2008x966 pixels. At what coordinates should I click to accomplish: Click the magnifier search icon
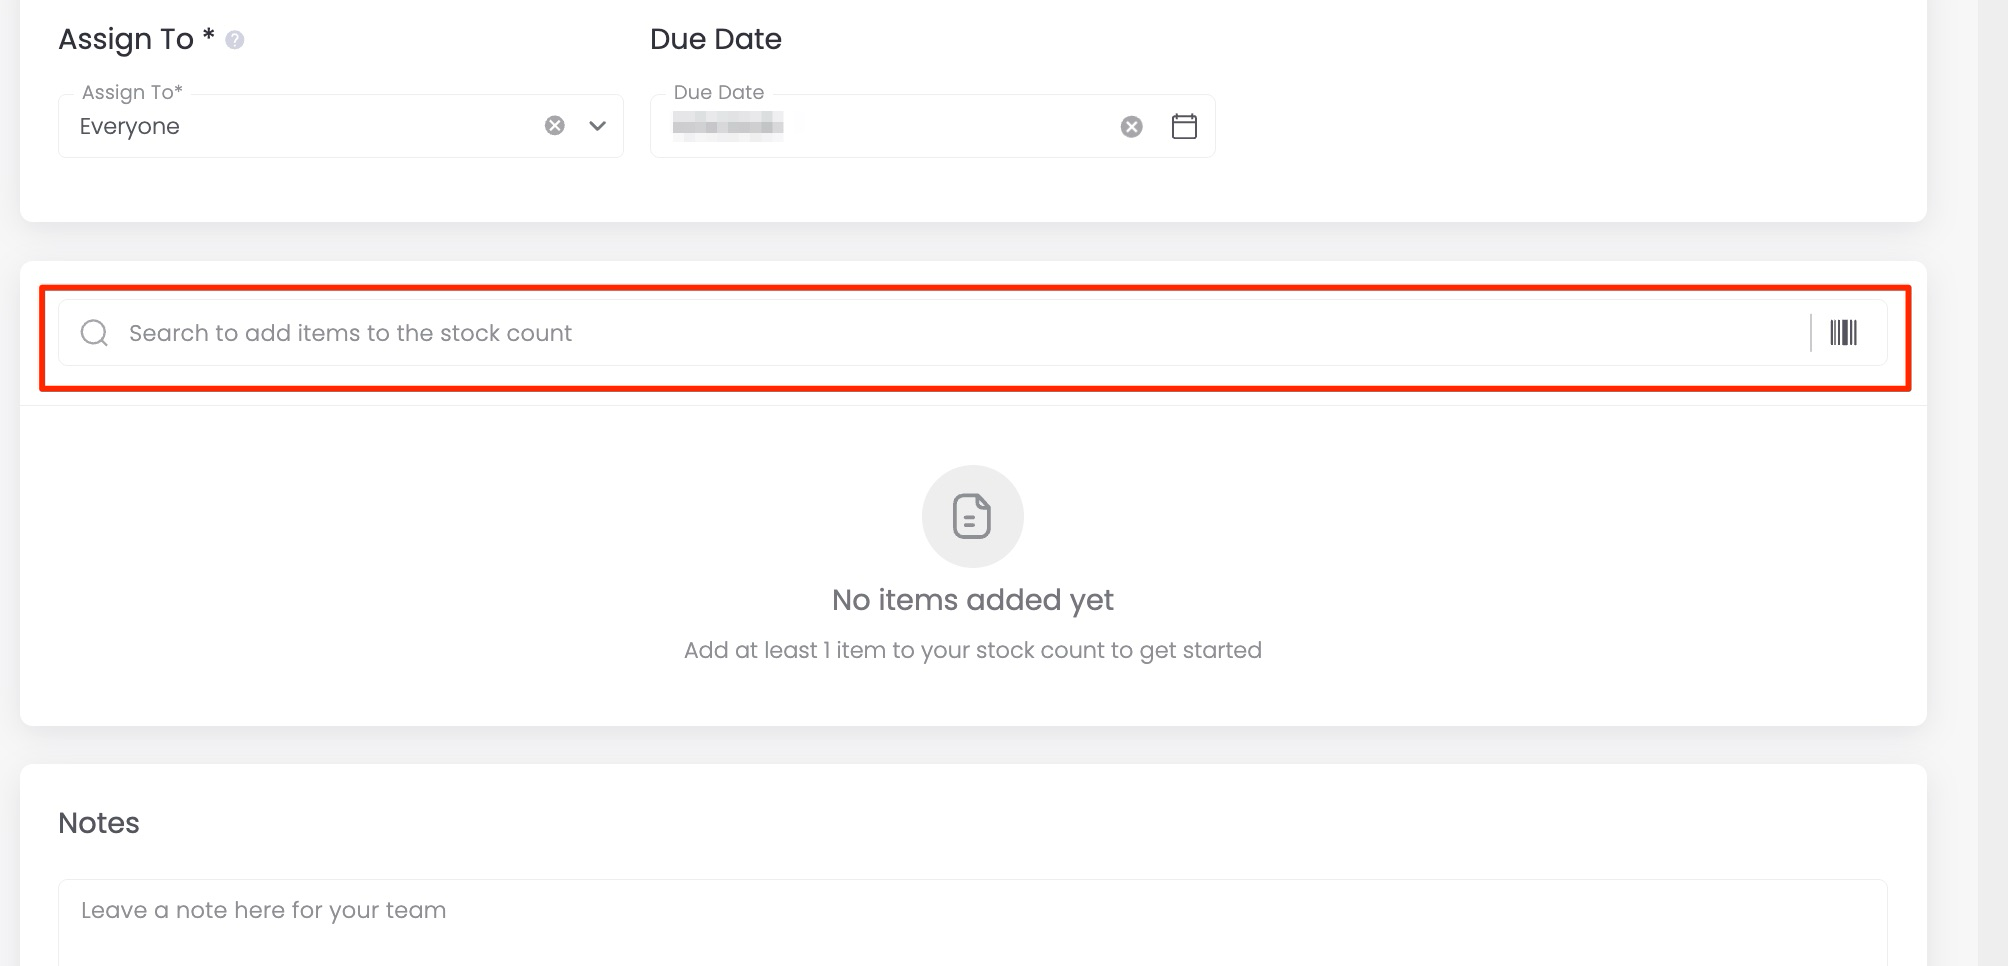[94, 333]
